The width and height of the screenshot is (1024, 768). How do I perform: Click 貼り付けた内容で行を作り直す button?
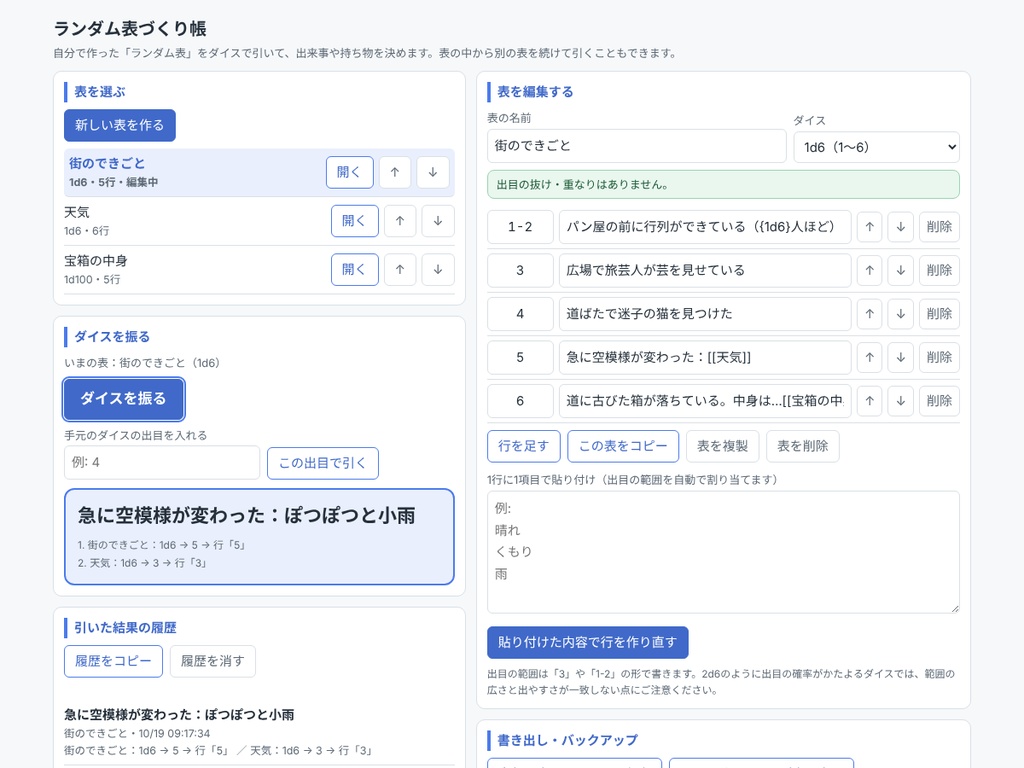click(x=588, y=643)
